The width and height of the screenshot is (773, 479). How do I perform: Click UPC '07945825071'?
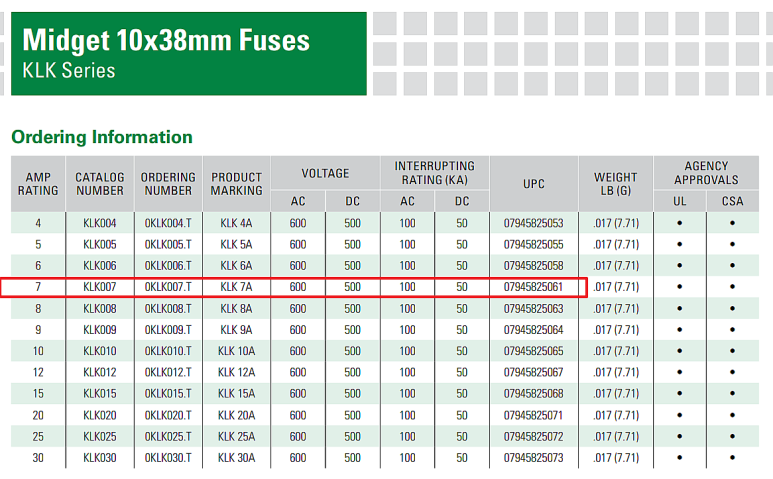(533, 415)
